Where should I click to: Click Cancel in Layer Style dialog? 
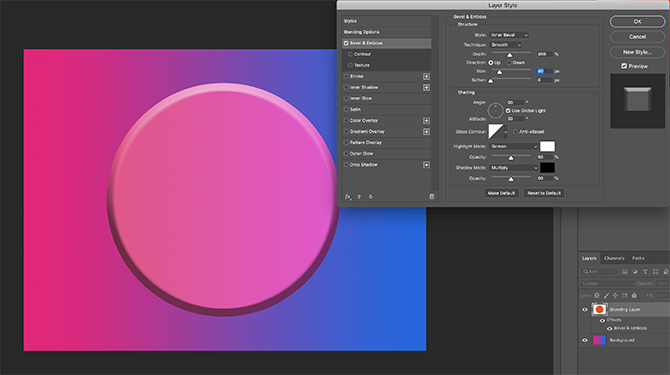637,37
